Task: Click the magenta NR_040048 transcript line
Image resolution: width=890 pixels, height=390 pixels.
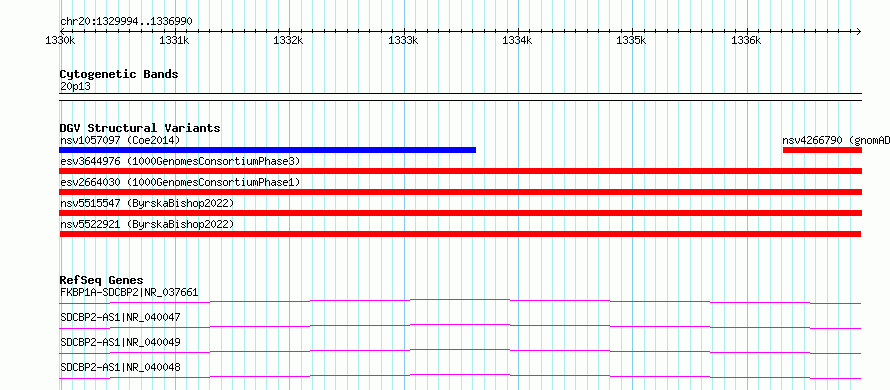Action: coord(460,376)
